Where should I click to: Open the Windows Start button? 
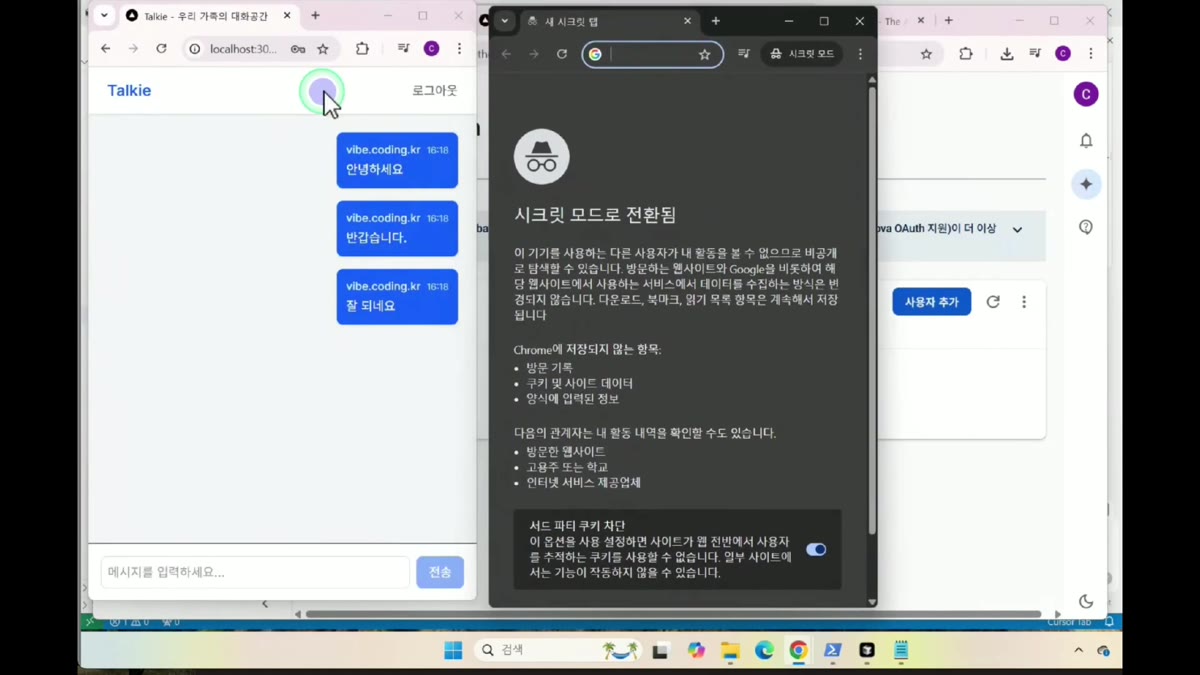click(x=453, y=650)
